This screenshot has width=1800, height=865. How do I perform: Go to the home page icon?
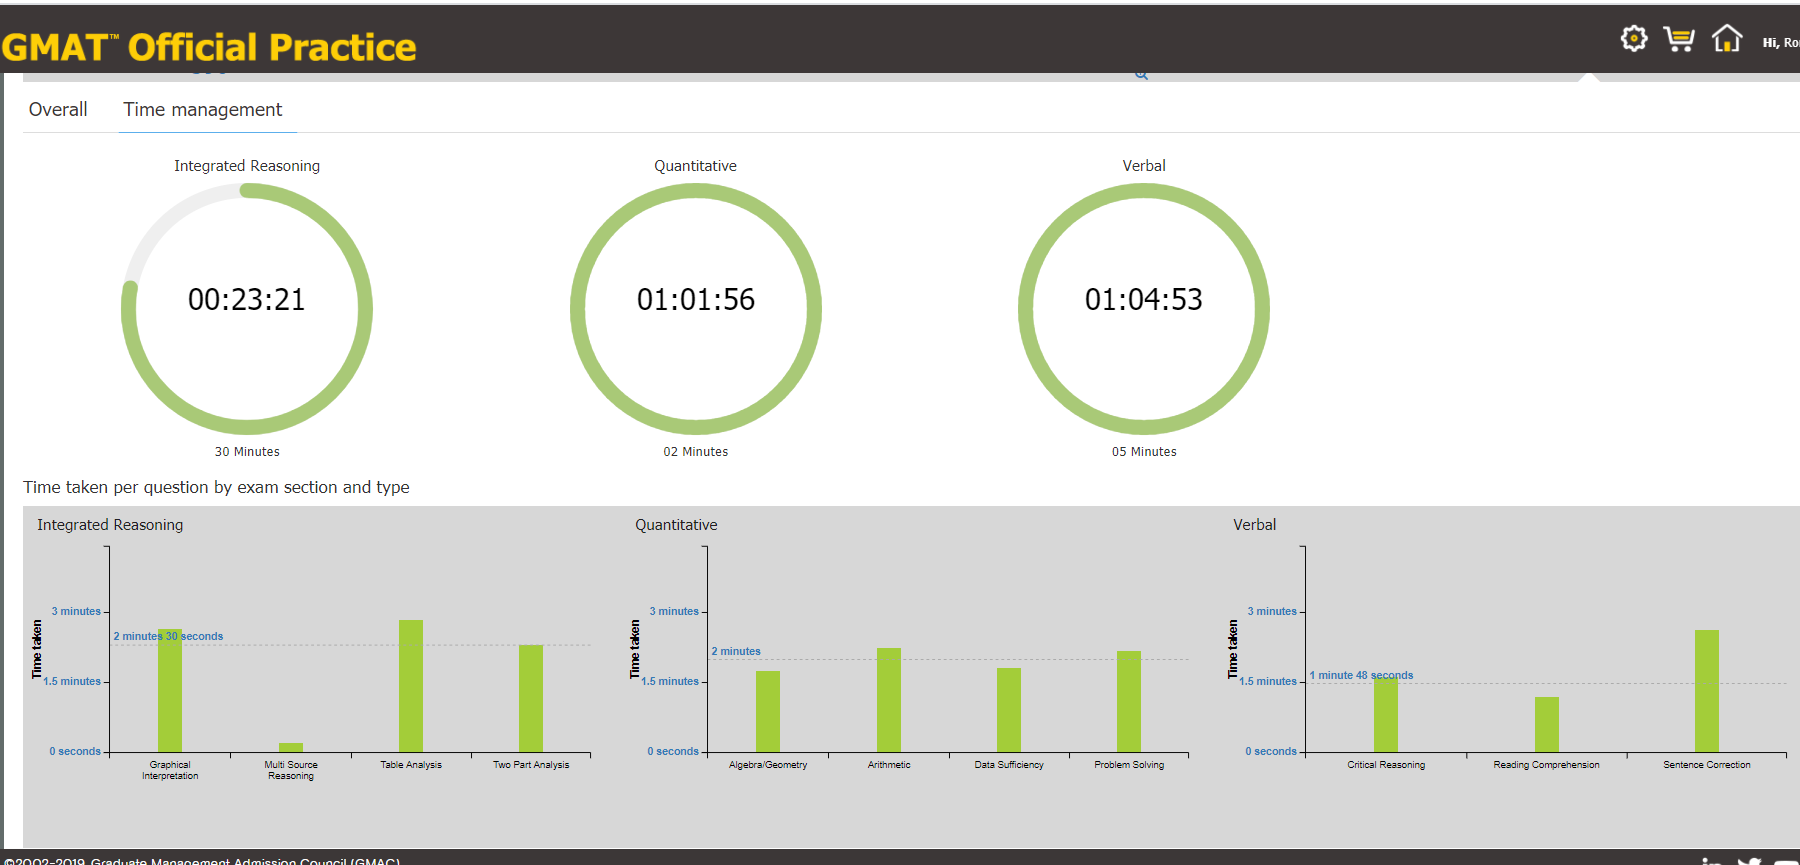(x=1726, y=39)
